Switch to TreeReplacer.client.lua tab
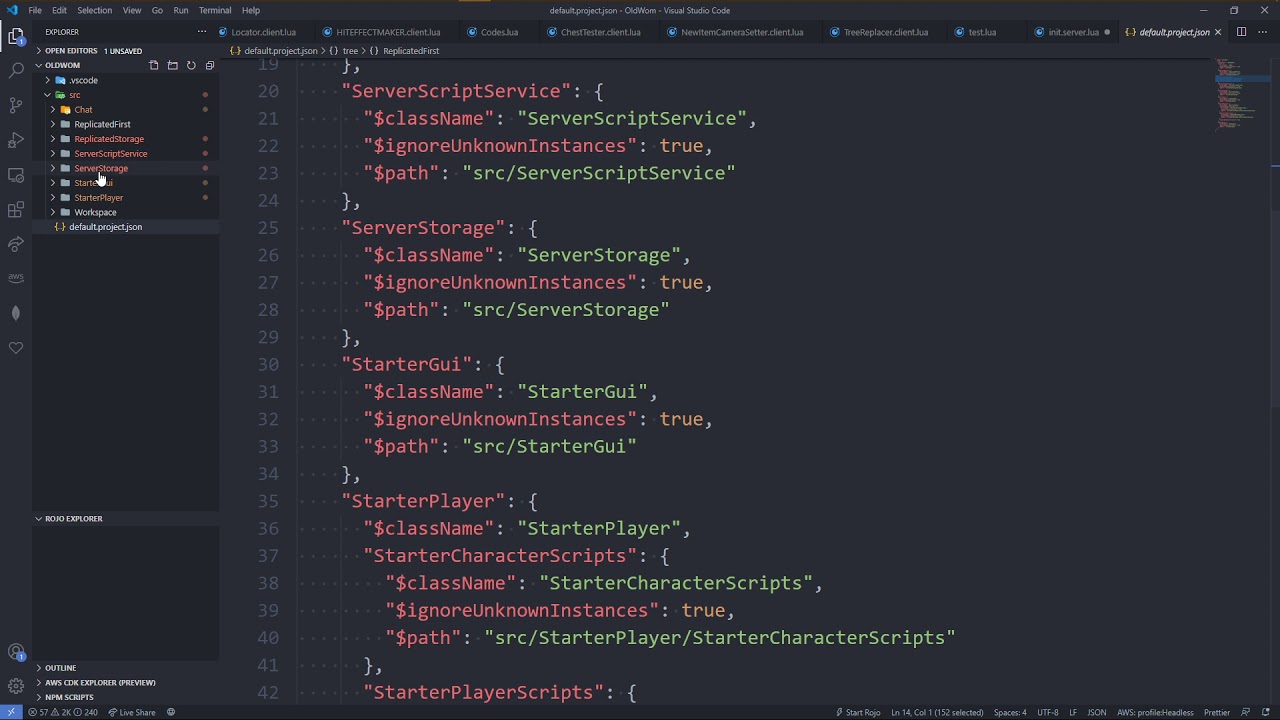The width and height of the screenshot is (1280, 720). coord(885,32)
